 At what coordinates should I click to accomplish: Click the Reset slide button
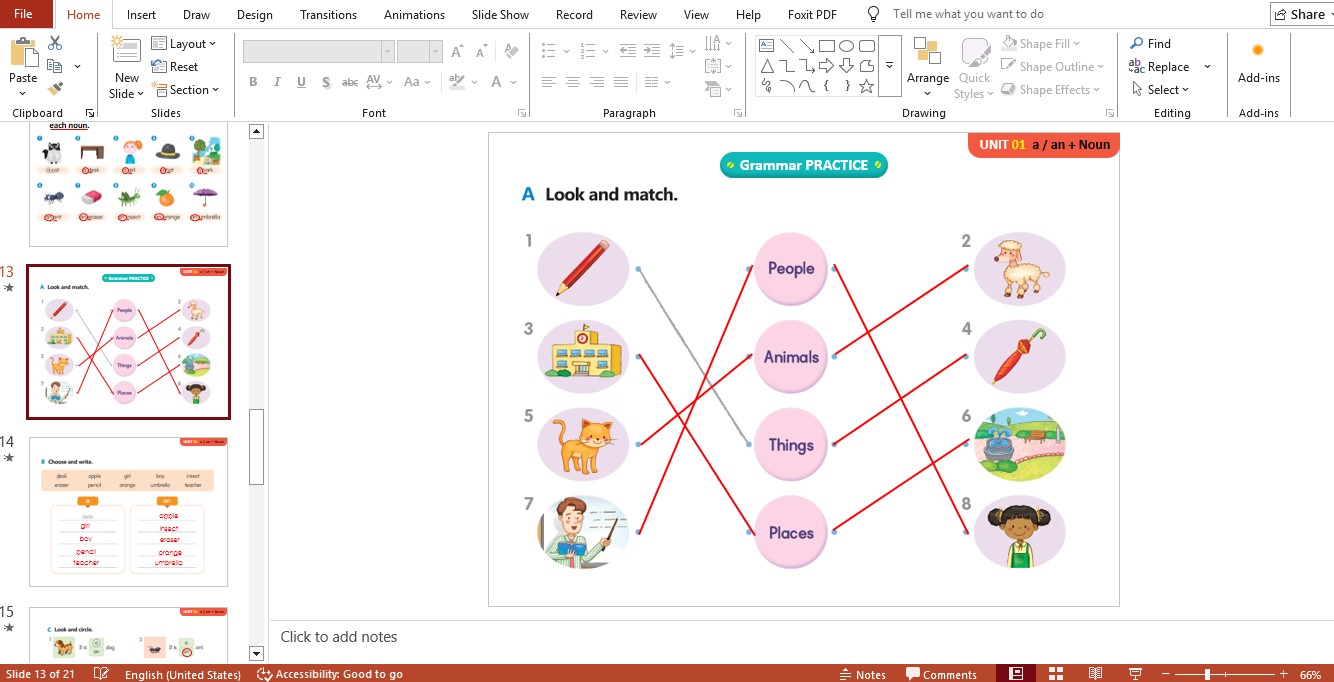point(175,67)
